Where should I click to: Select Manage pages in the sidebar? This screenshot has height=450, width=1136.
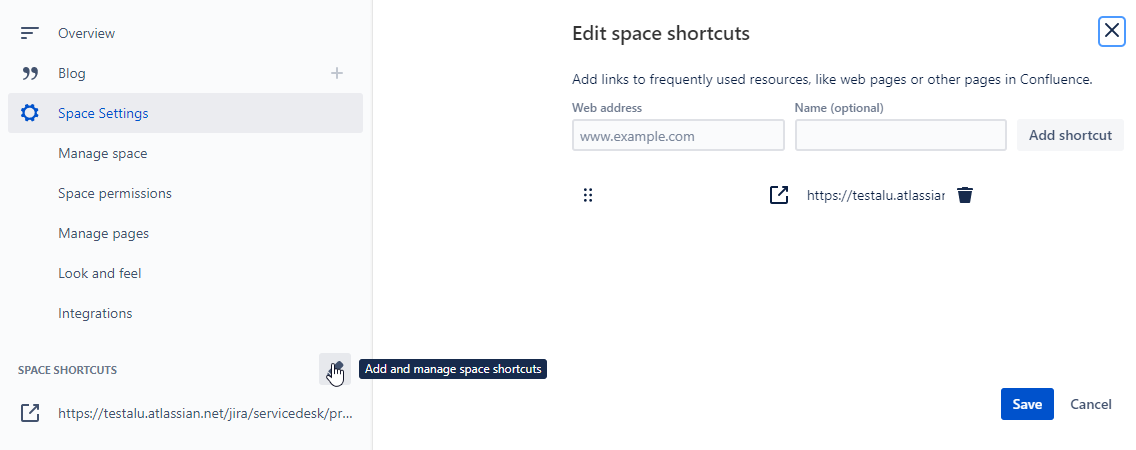coord(103,233)
